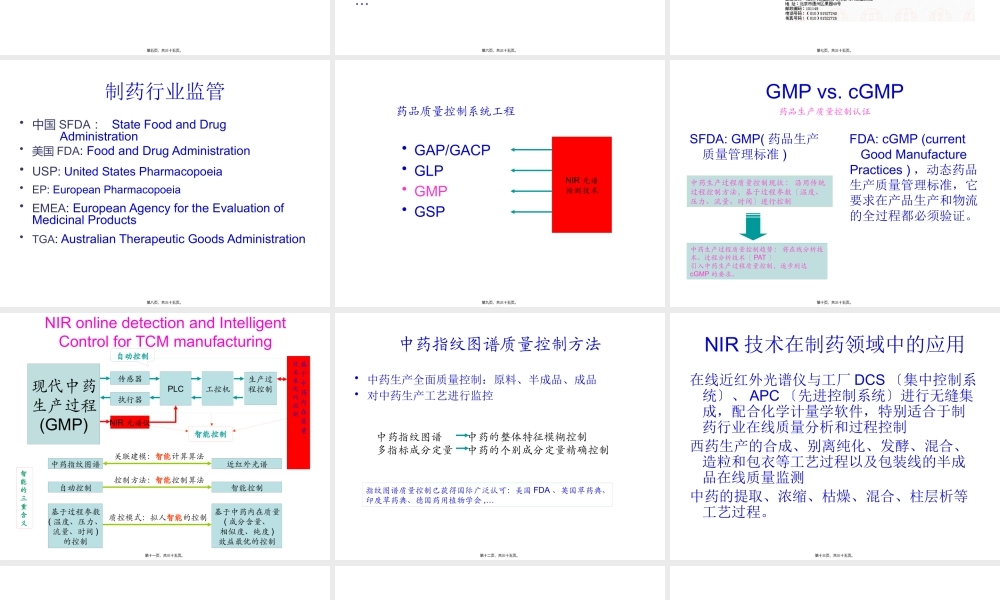Select the GSP bullet item

pyautogui.click(x=430, y=211)
